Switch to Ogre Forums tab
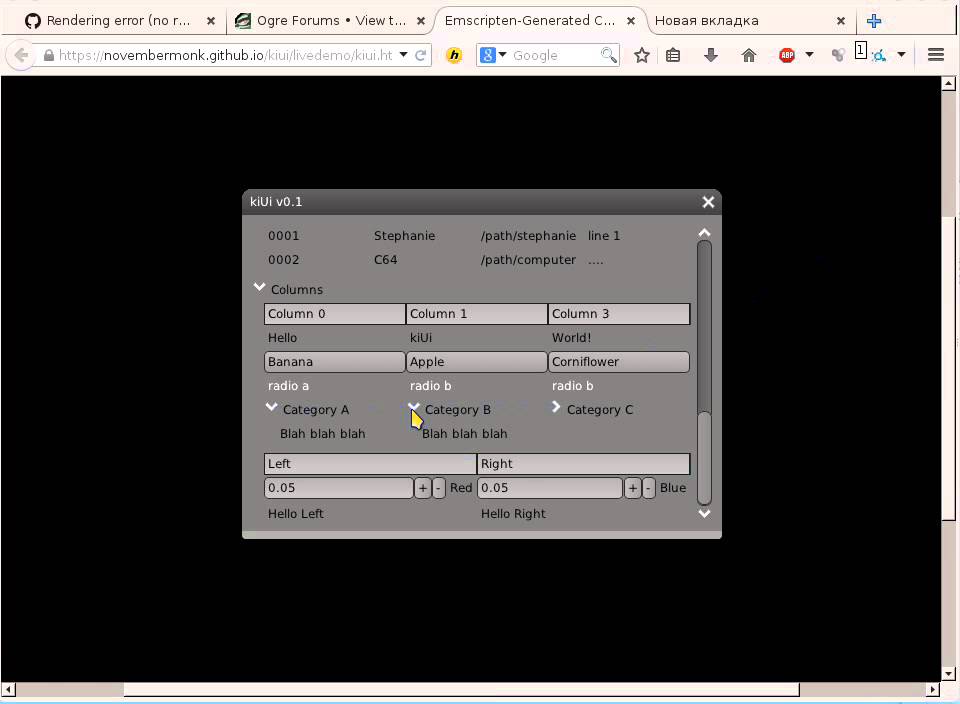The height and width of the screenshot is (704, 960). [331, 21]
